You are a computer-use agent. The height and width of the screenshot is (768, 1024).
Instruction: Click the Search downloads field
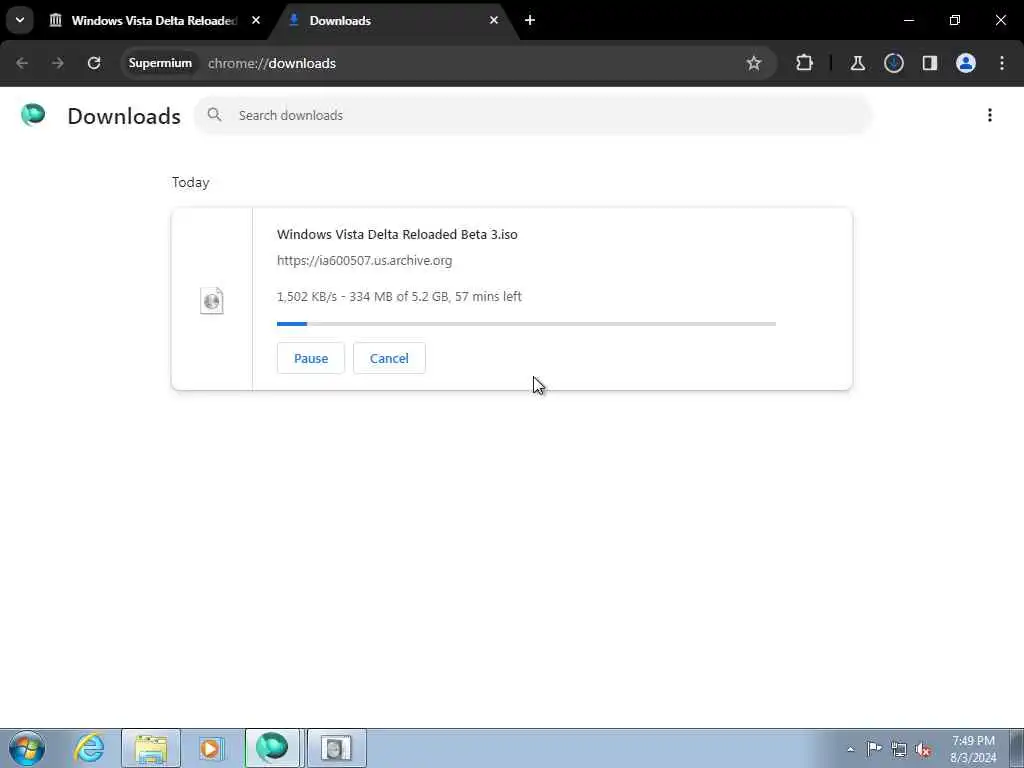point(532,115)
